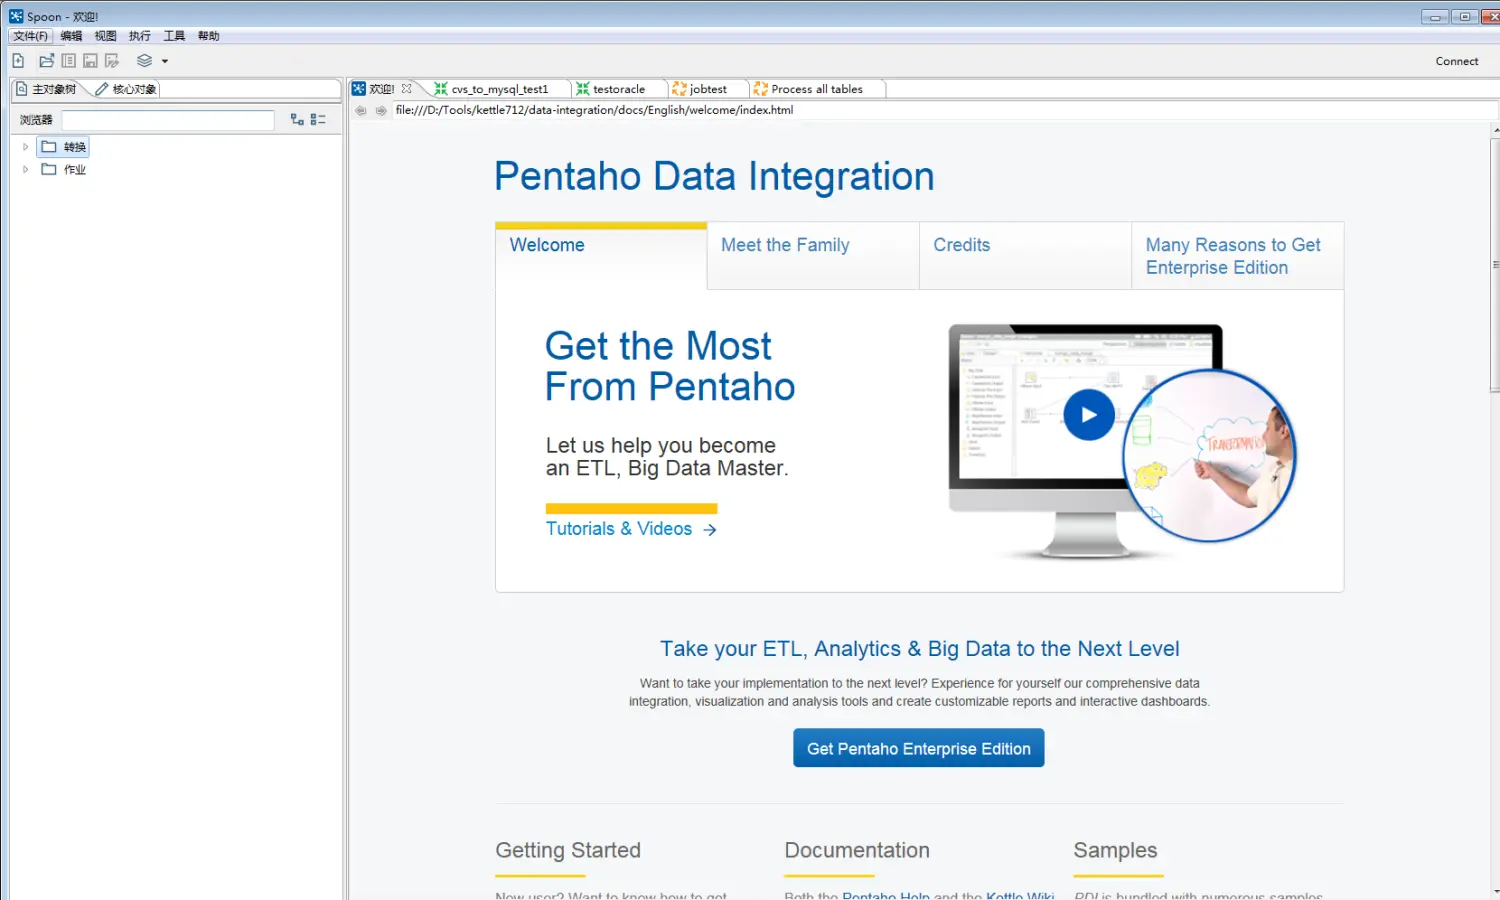Click the Collapse all tree icon
This screenshot has width=1500, height=900.
click(x=318, y=119)
